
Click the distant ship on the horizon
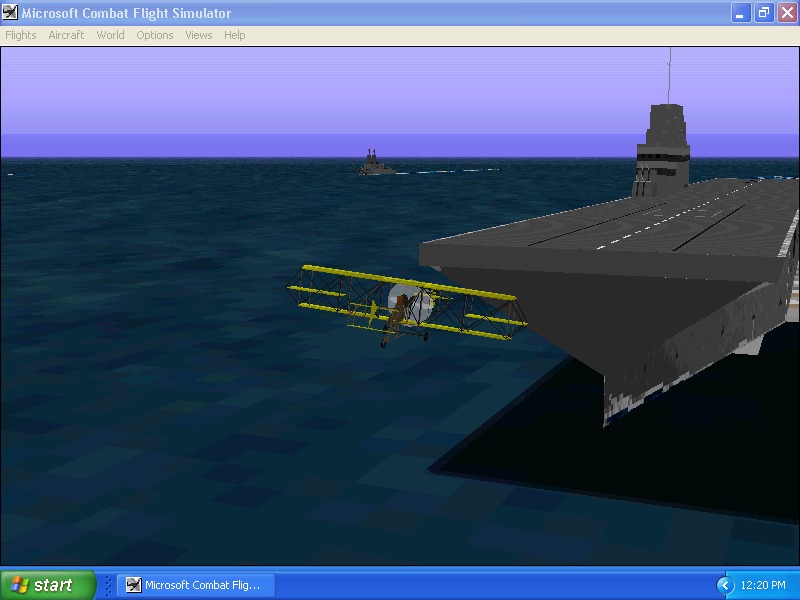[x=377, y=162]
